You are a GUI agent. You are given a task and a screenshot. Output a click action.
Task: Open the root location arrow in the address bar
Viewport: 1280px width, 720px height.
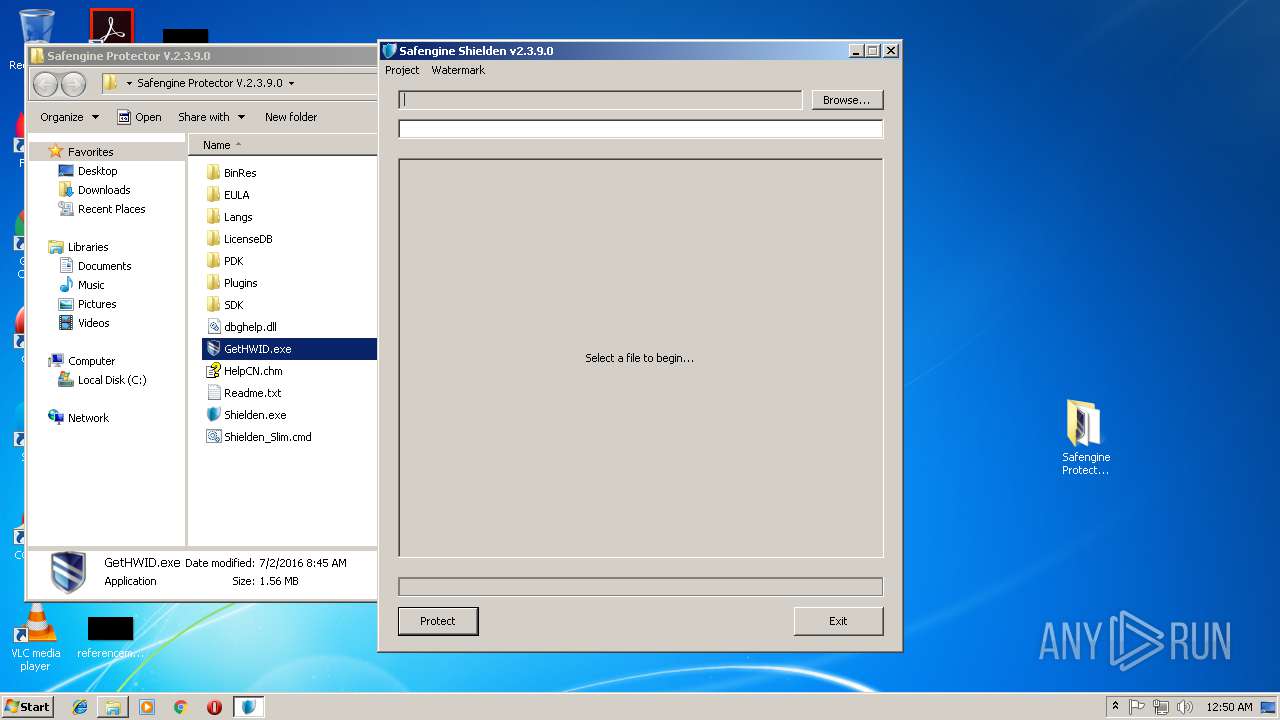click(129, 84)
